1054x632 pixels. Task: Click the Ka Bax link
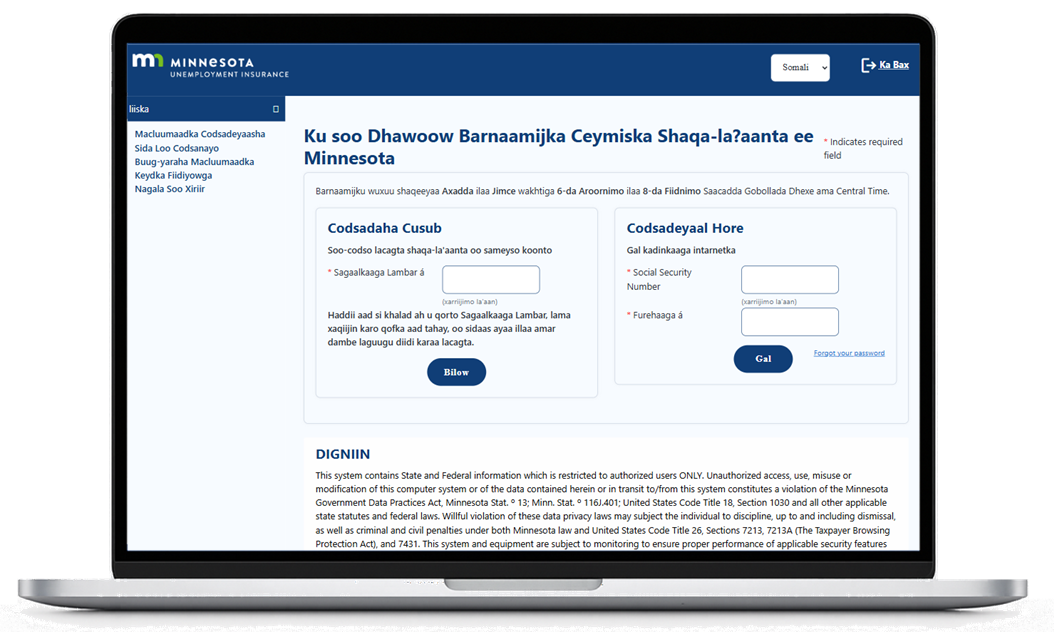(x=894, y=65)
